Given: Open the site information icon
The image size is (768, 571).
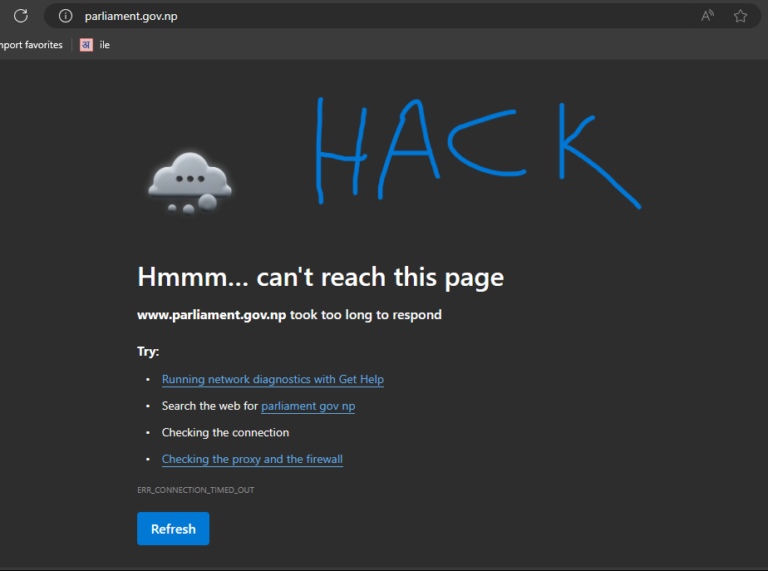Looking at the screenshot, I should click(x=66, y=16).
